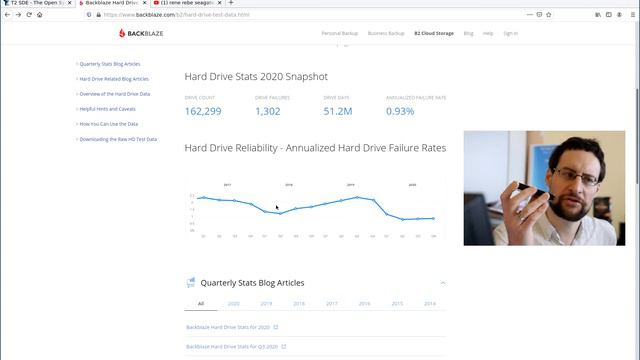640x360 pixels.
Task: Click the Backblaze flame logo
Action: 122,33
